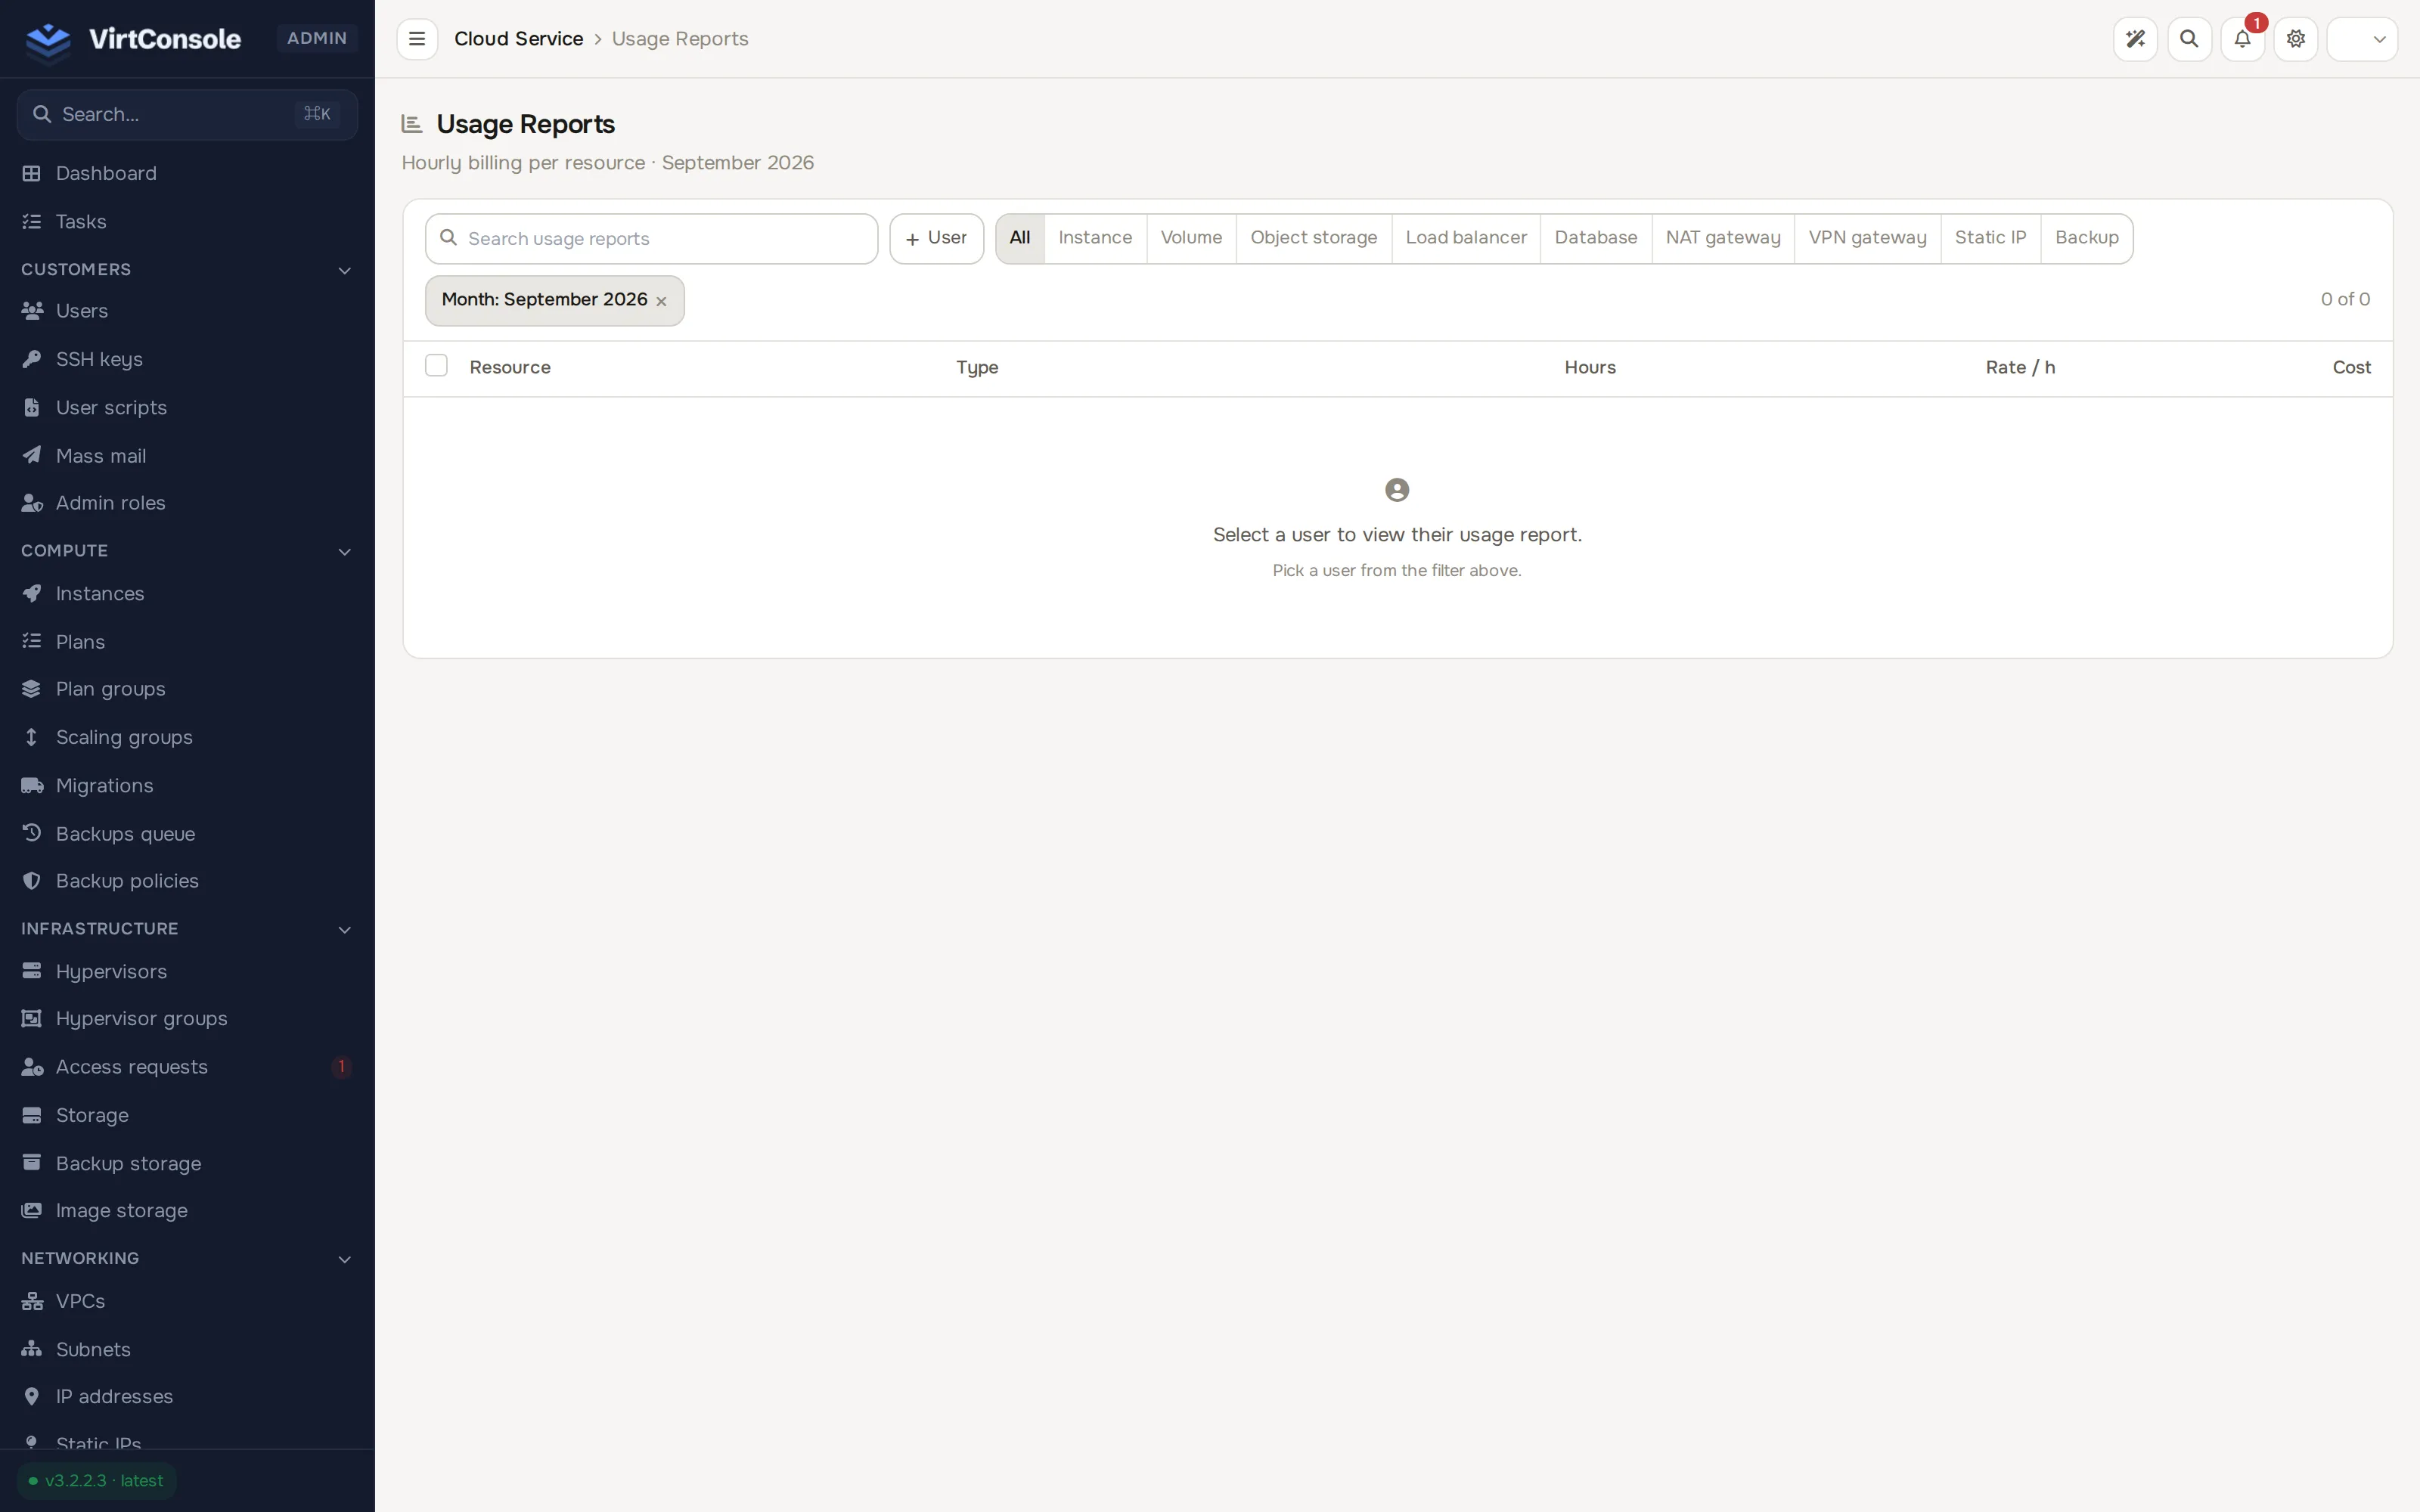Select the Instance filter tab
The height and width of the screenshot is (1512, 2420).
(1095, 238)
